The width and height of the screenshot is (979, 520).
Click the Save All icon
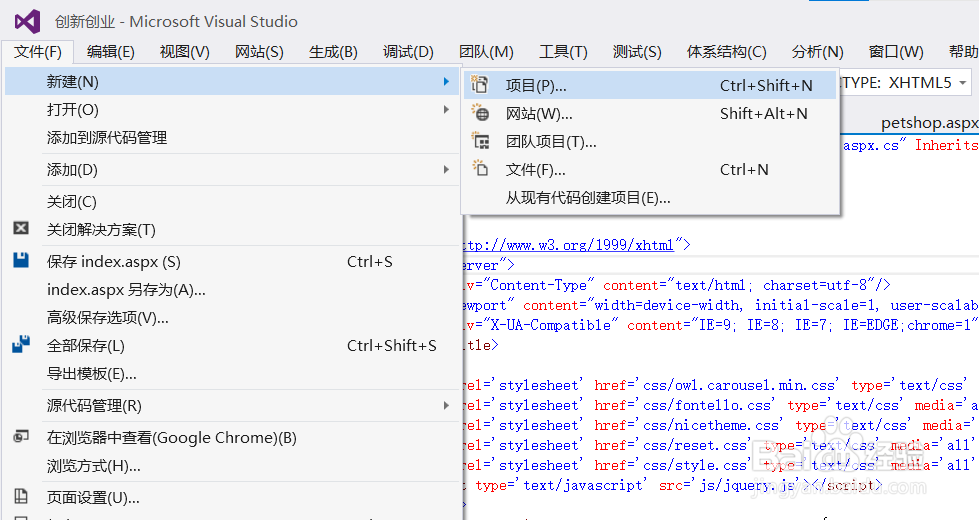click(x=21, y=345)
